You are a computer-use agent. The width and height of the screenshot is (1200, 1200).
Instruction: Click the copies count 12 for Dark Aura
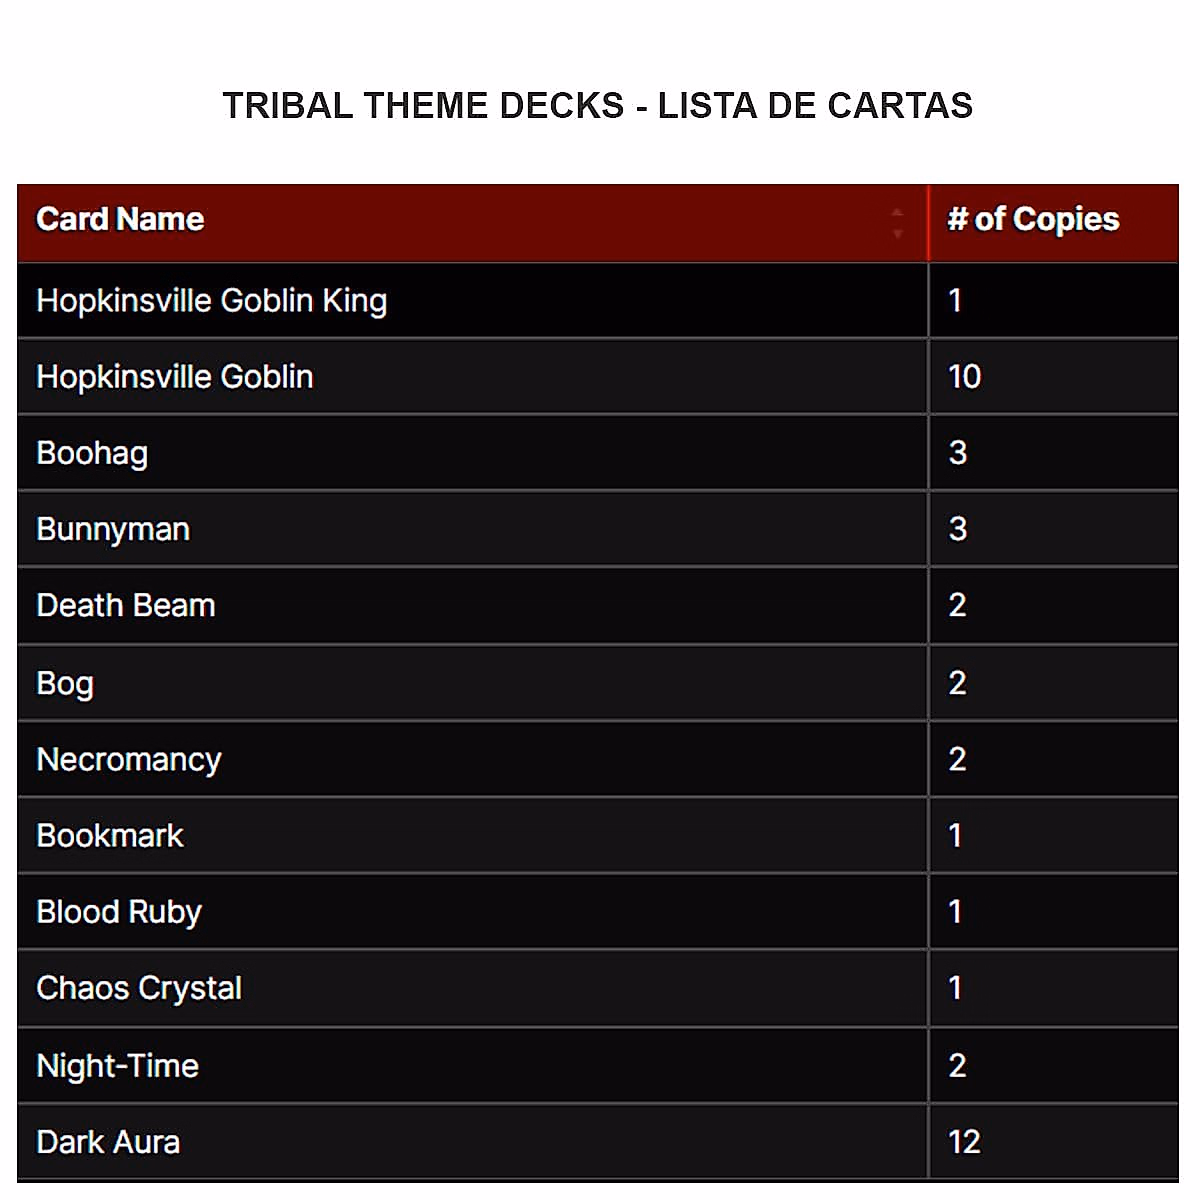[964, 1142]
